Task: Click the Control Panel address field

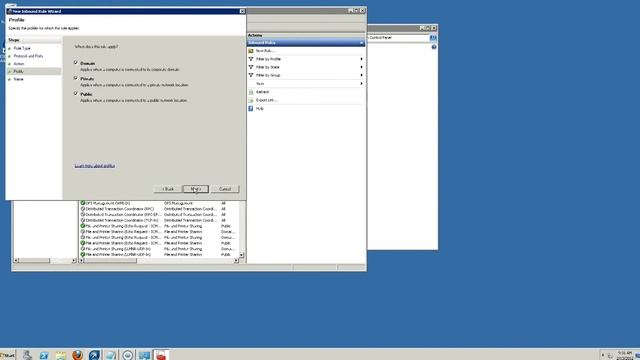Action: click(398, 38)
